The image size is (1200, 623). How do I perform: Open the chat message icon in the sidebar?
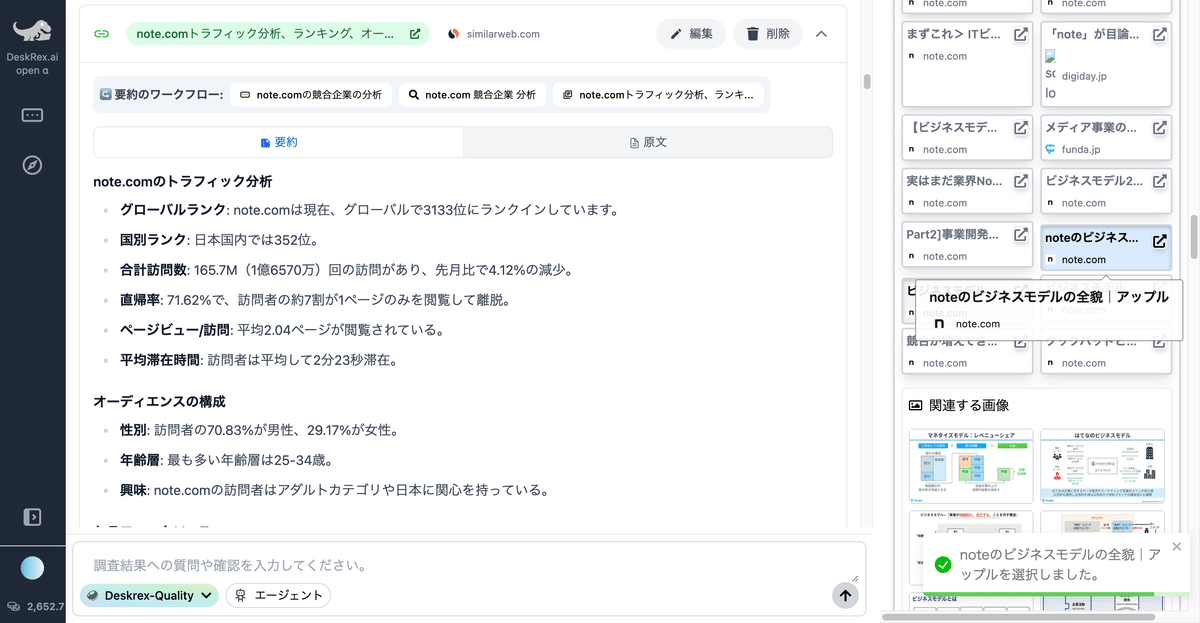pyautogui.click(x=32, y=115)
